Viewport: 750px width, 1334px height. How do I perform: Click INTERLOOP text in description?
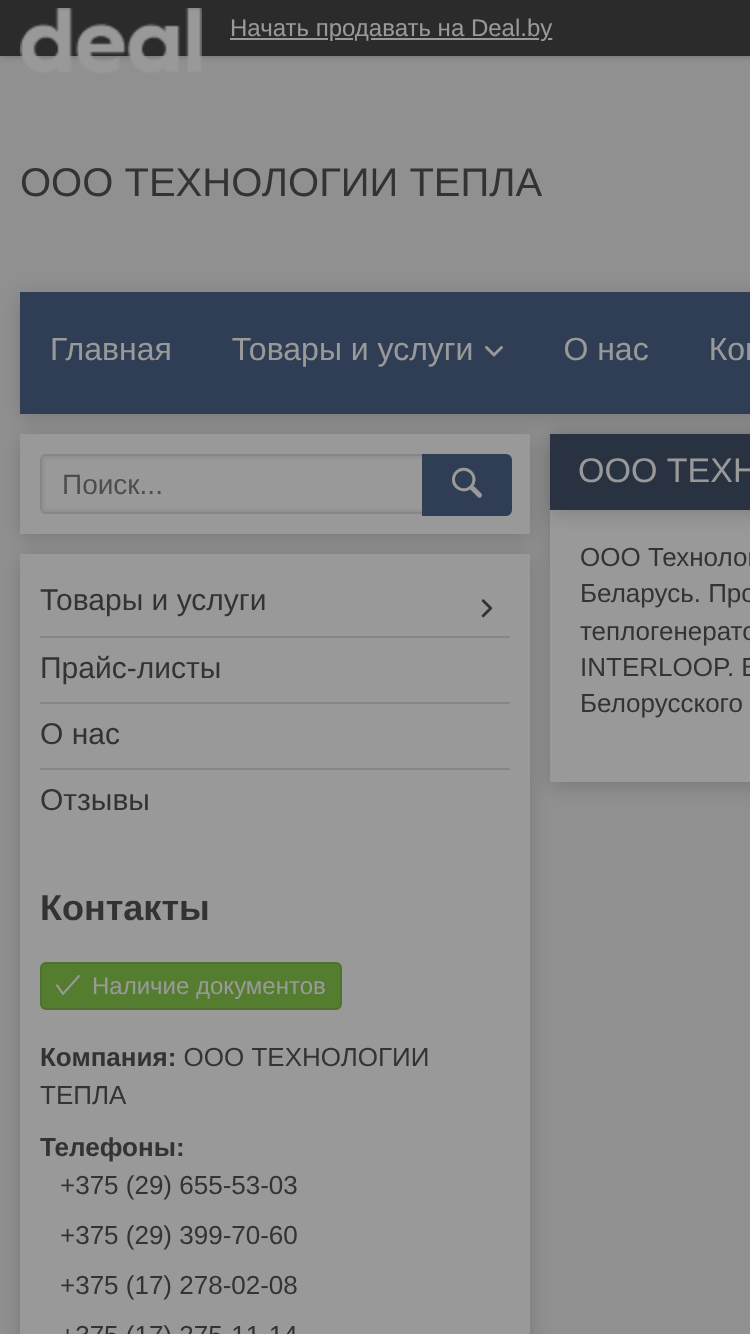656,667
